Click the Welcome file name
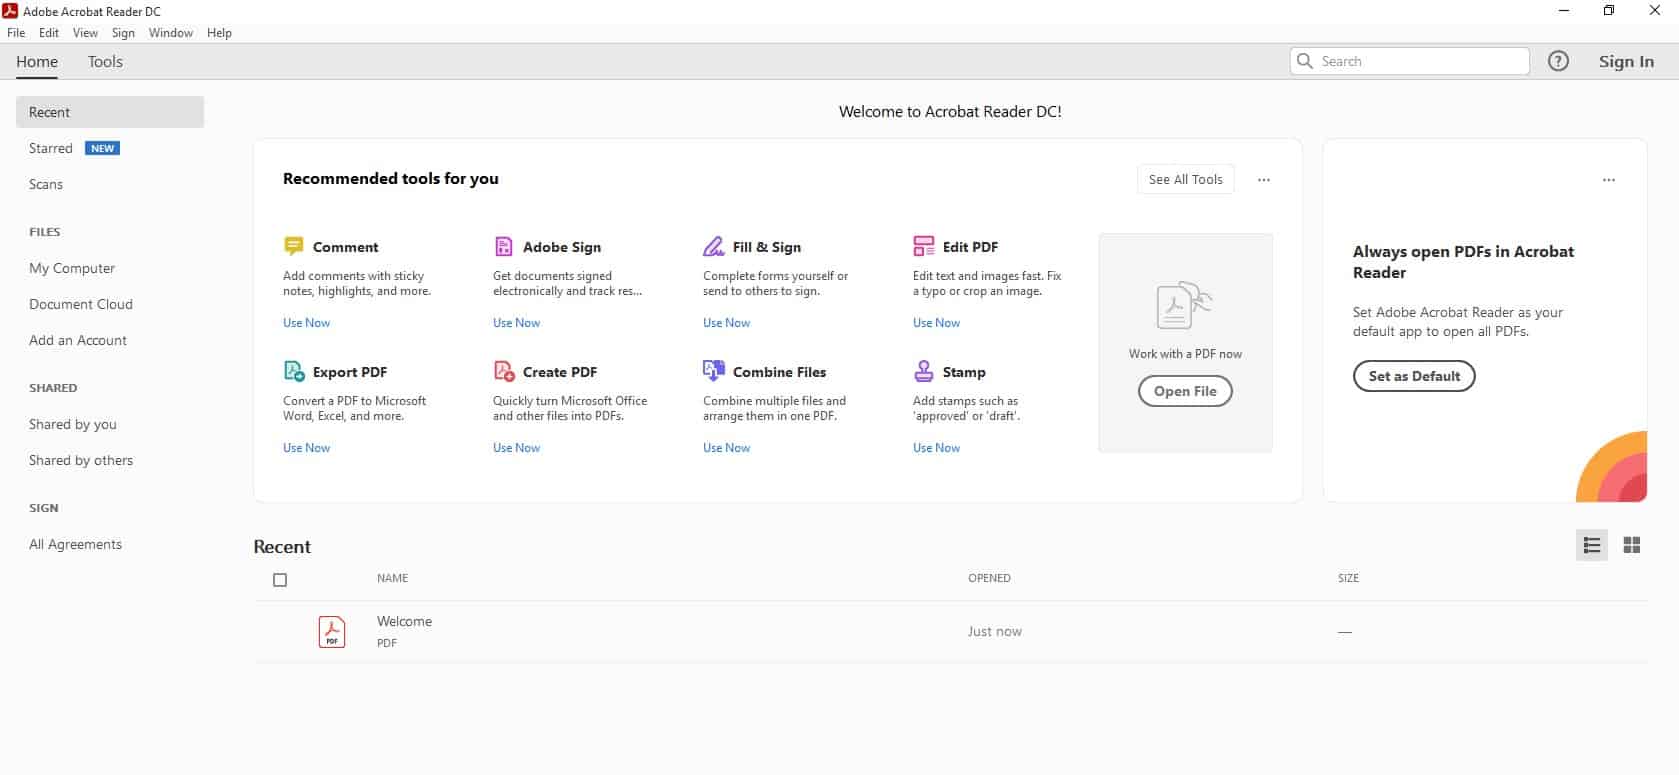Viewport: 1679px width, 775px height. (404, 621)
